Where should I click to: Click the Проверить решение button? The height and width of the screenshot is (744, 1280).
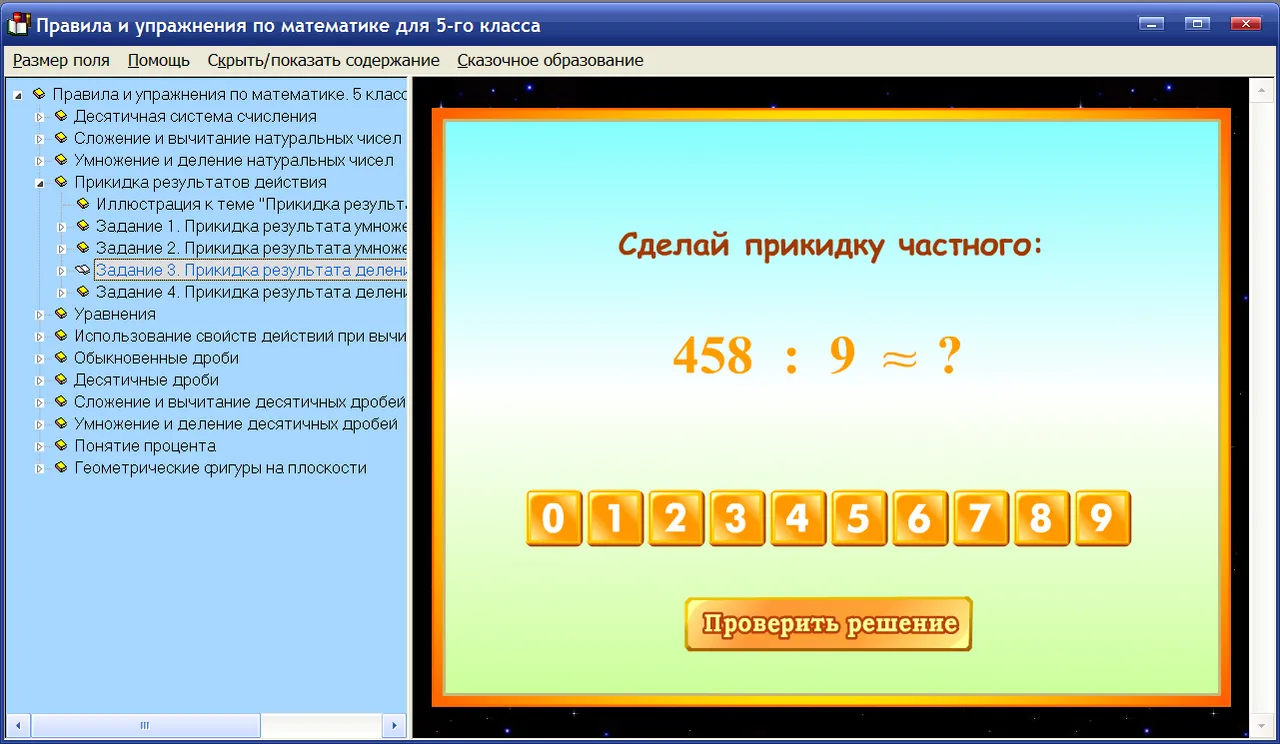pyautogui.click(x=829, y=624)
